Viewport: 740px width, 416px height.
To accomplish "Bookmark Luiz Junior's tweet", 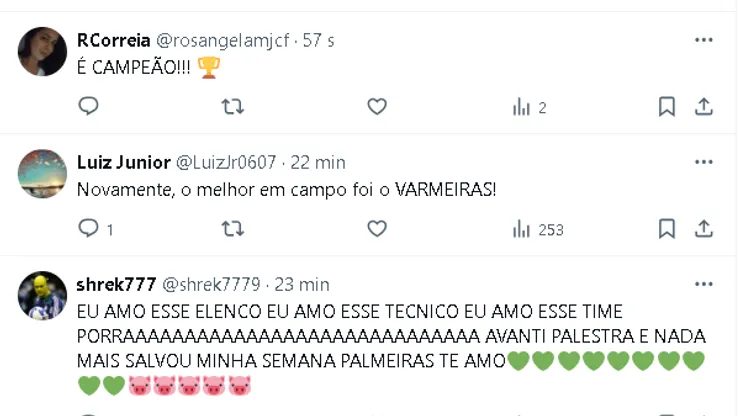I will point(667,229).
